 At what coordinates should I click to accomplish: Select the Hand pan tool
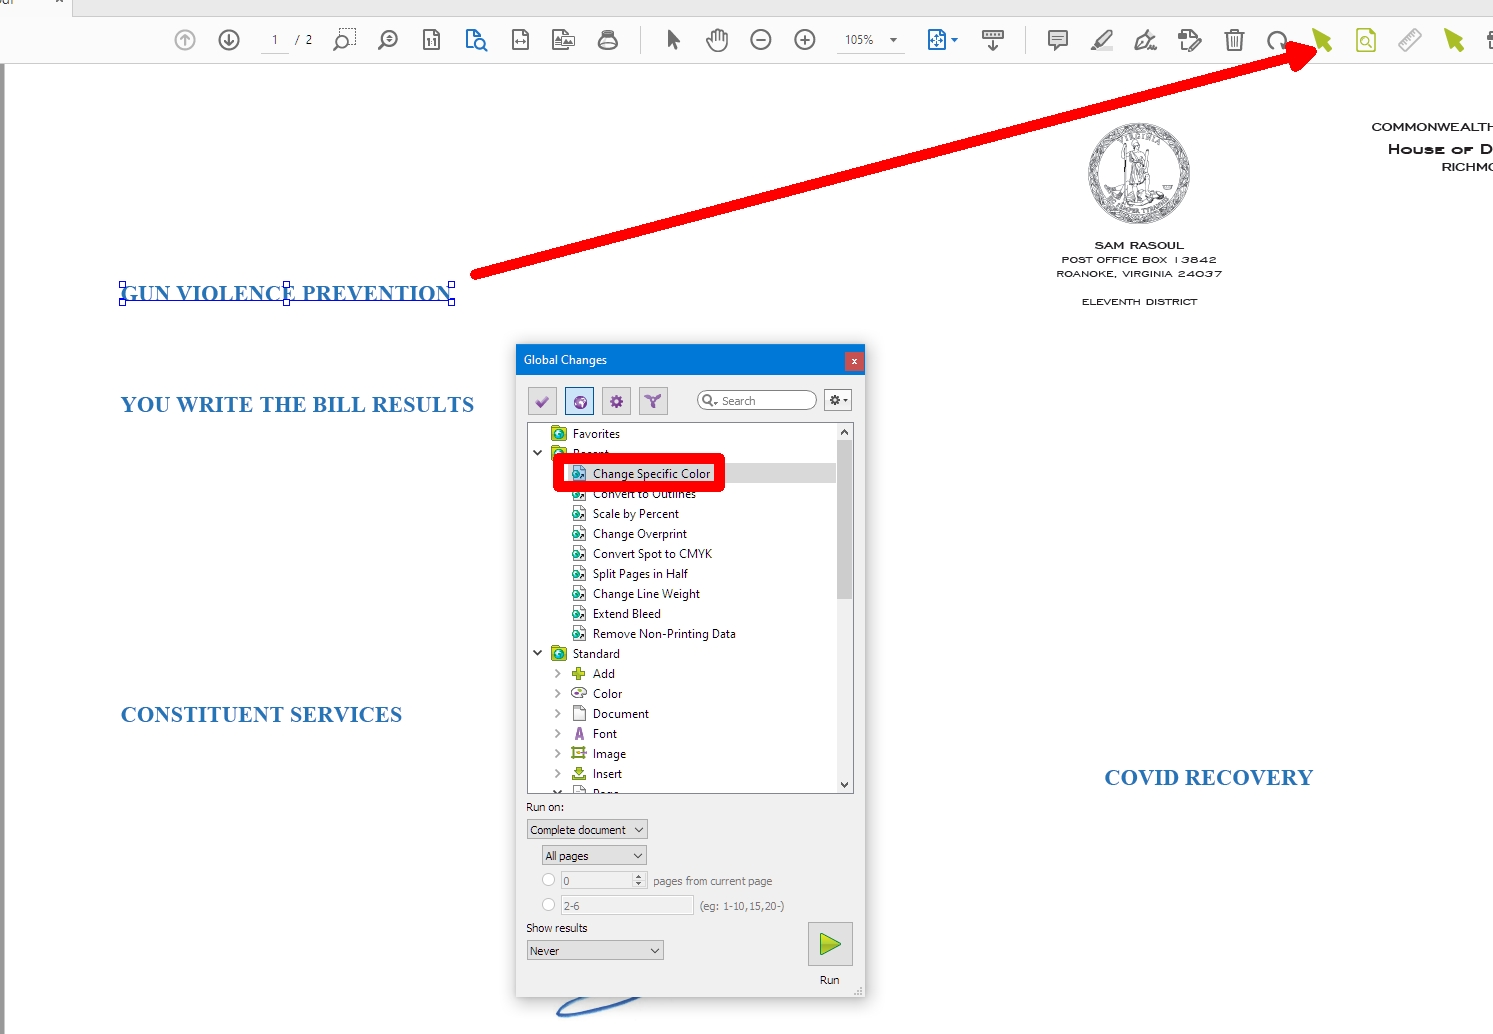tap(717, 40)
